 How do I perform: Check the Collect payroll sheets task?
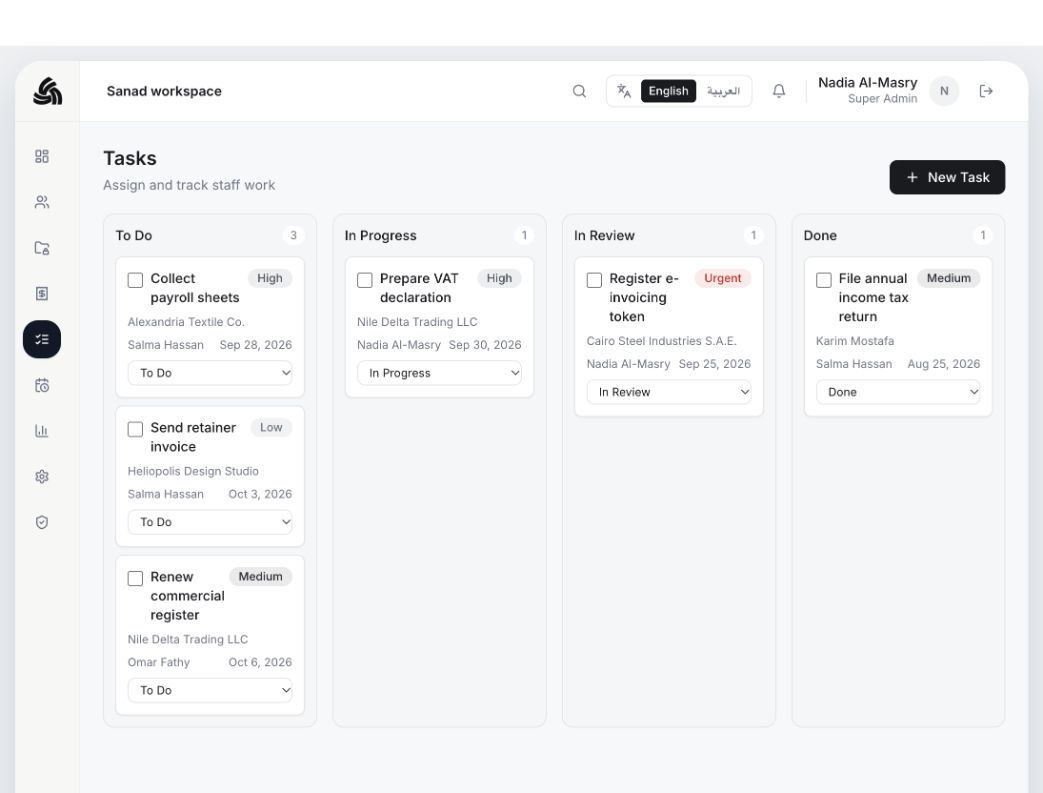coord(135,280)
